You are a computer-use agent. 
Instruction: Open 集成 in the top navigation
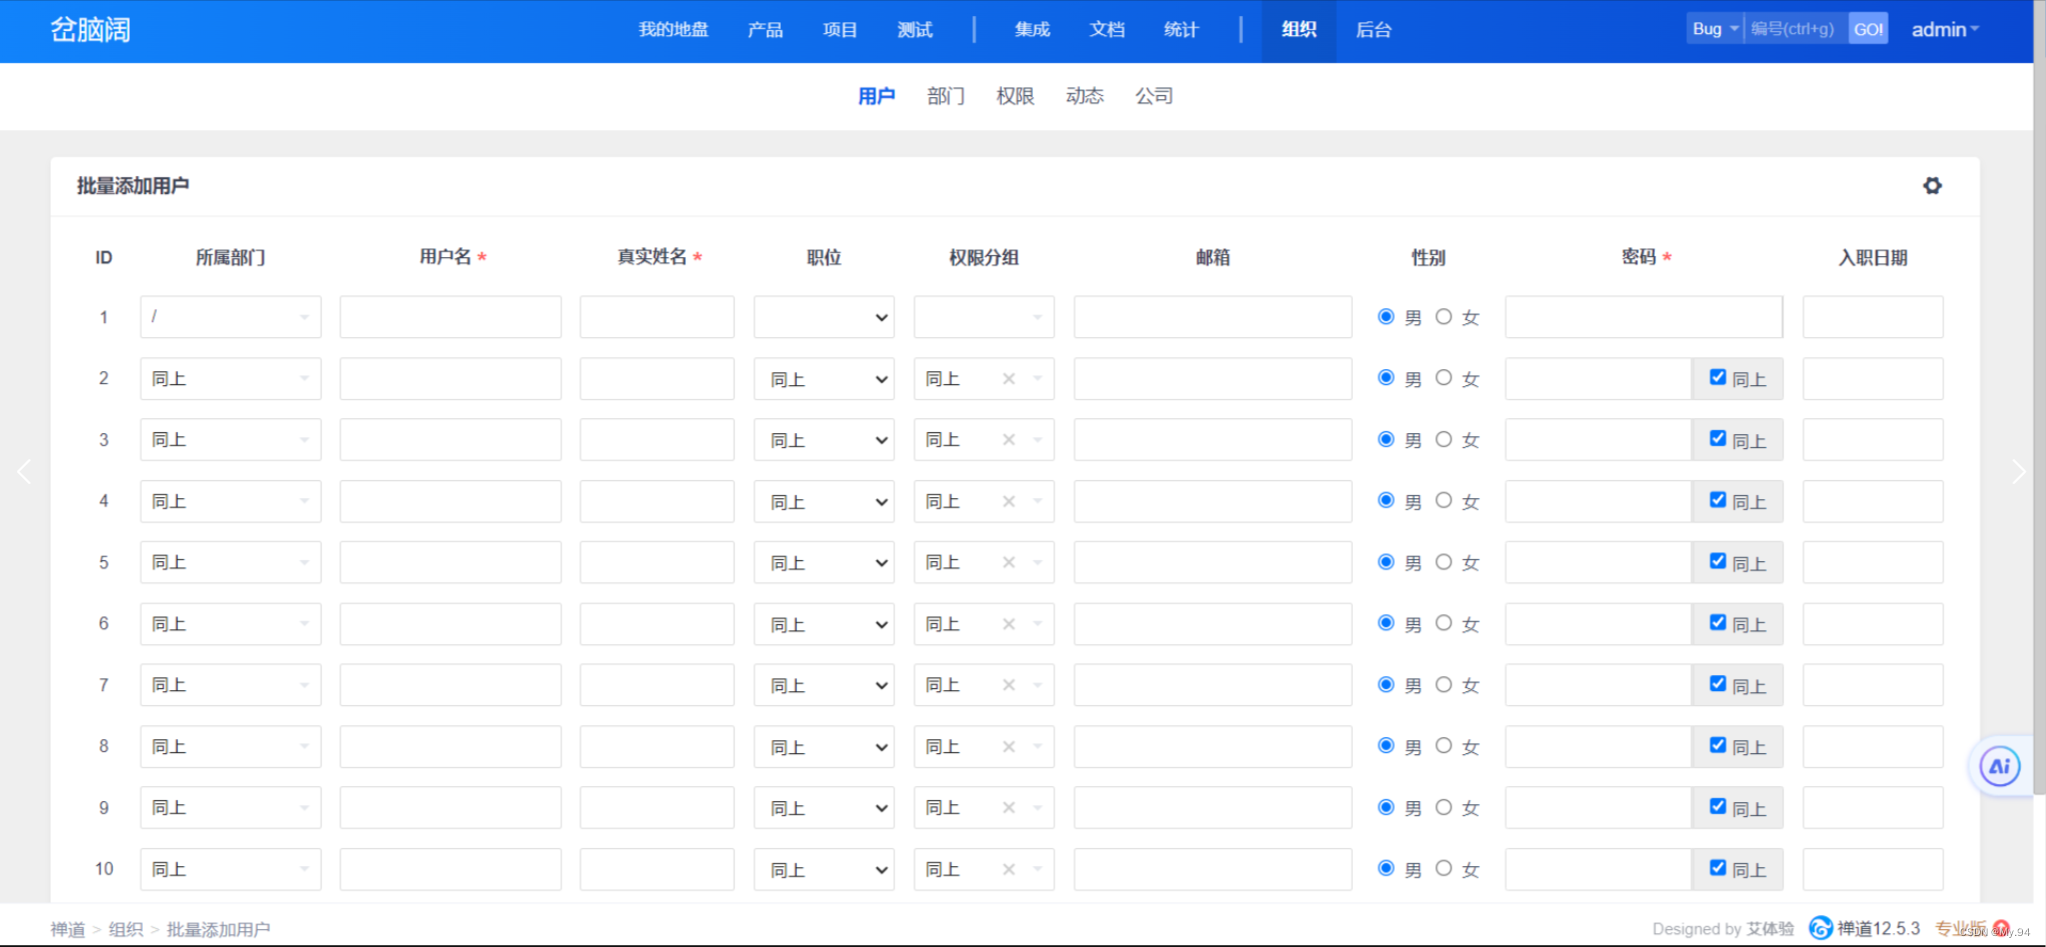(1032, 29)
